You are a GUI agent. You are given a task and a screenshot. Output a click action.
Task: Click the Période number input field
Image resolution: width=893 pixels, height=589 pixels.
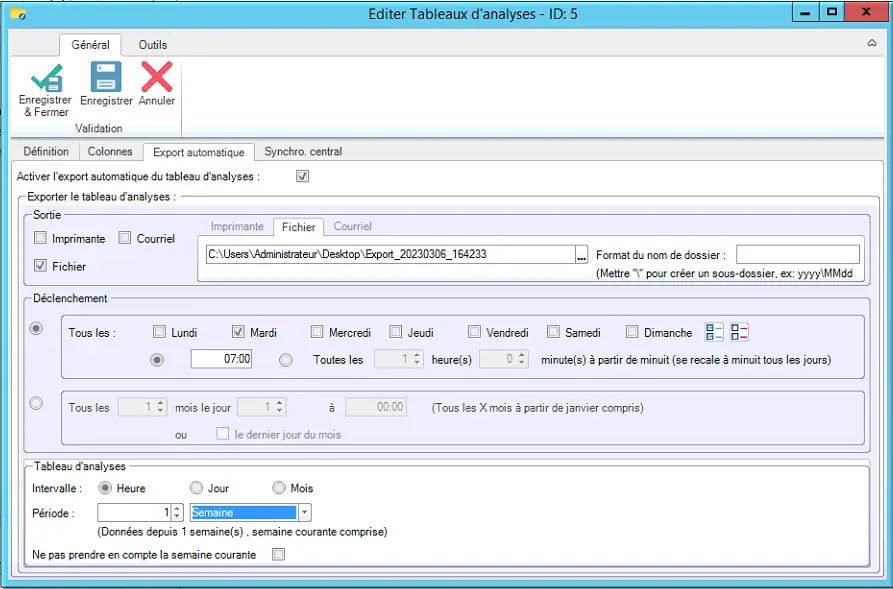coord(134,512)
